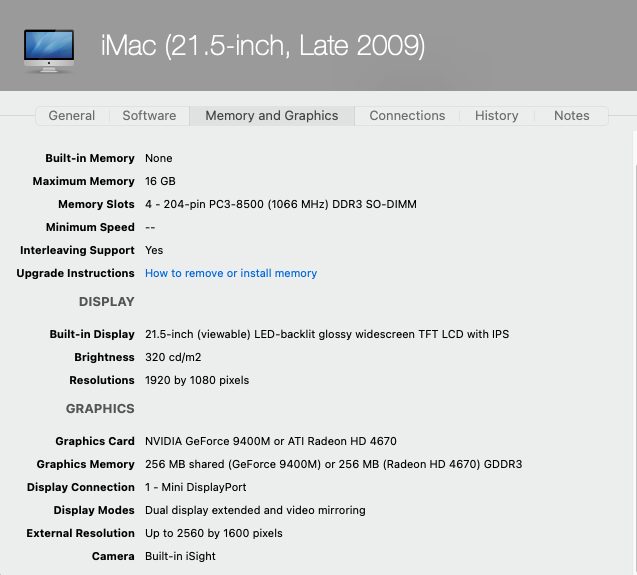Click the 'DISPLAY' section heading
Viewport: 637px width, 575px height.
(106, 302)
